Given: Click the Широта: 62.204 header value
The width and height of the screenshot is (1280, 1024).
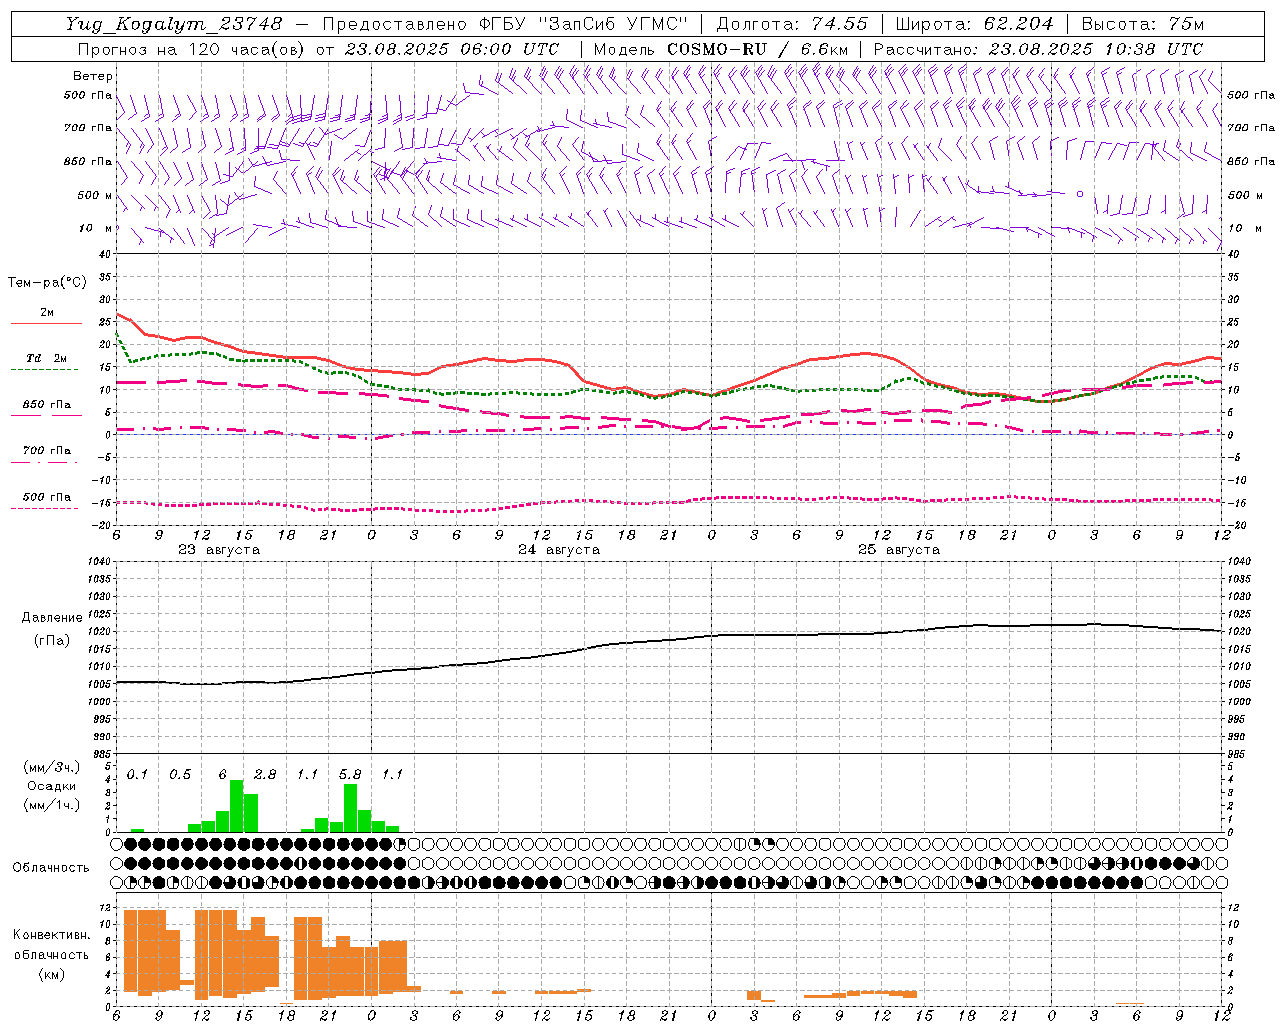Looking at the screenshot, I should pos(974,24).
